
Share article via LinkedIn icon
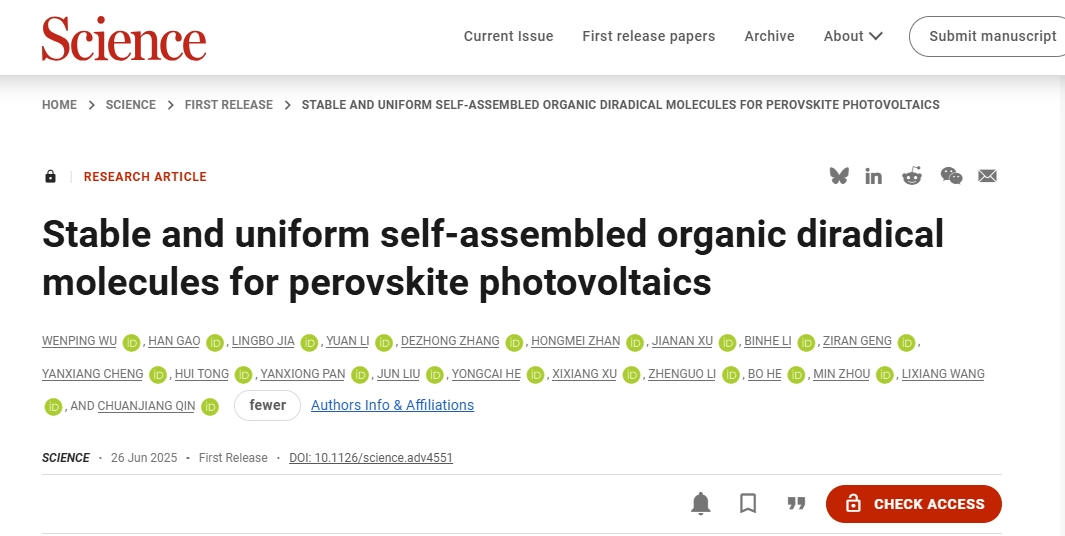pyautogui.click(x=873, y=177)
